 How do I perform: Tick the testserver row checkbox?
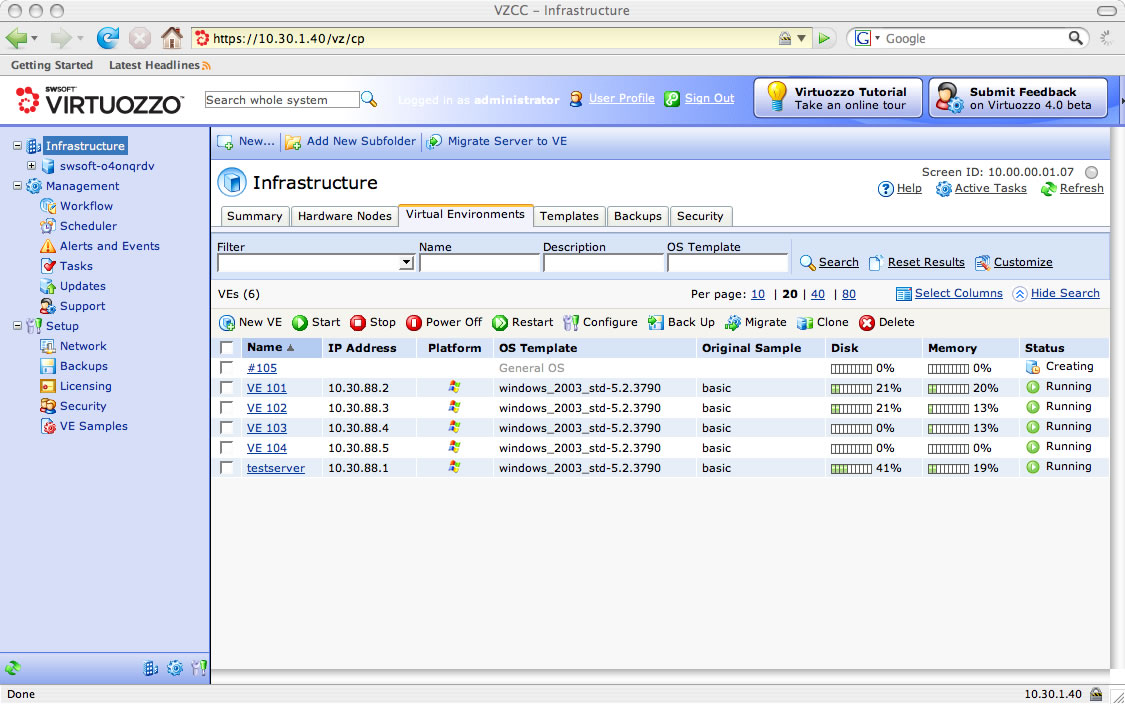[227, 468]
